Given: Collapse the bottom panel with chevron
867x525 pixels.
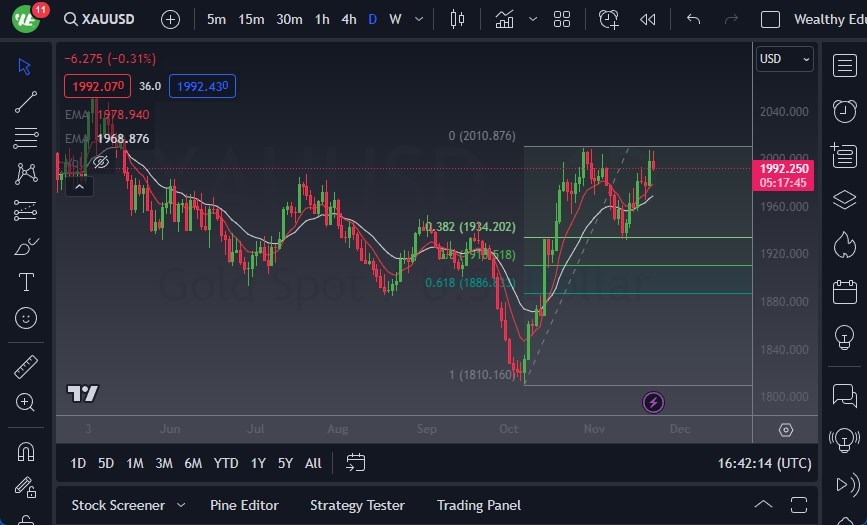Looking at the screenshot, I should [763, 505].
